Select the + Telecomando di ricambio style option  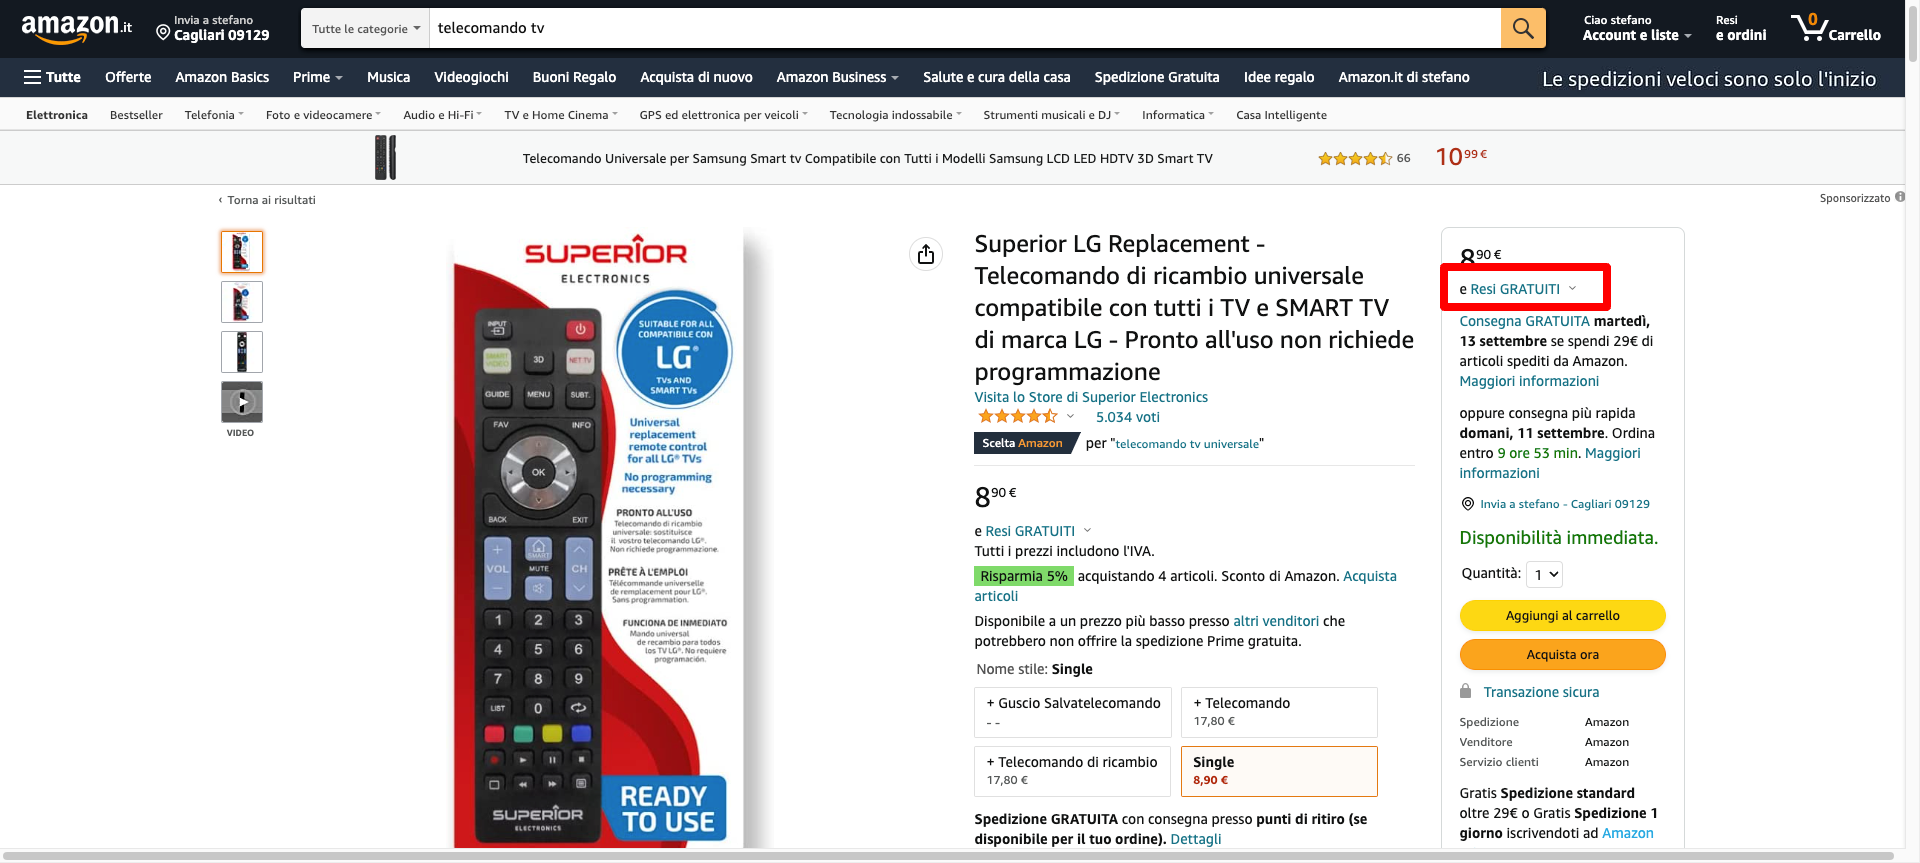click(x=1073, y=771)
